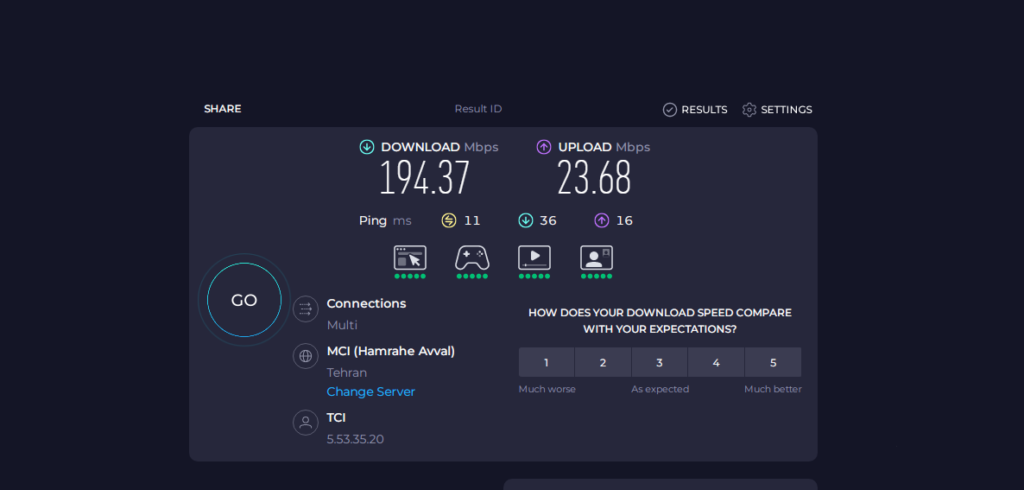The image size is (1024, 490).
Task: Click the download value 194.37
Action: tap(424, 178)
